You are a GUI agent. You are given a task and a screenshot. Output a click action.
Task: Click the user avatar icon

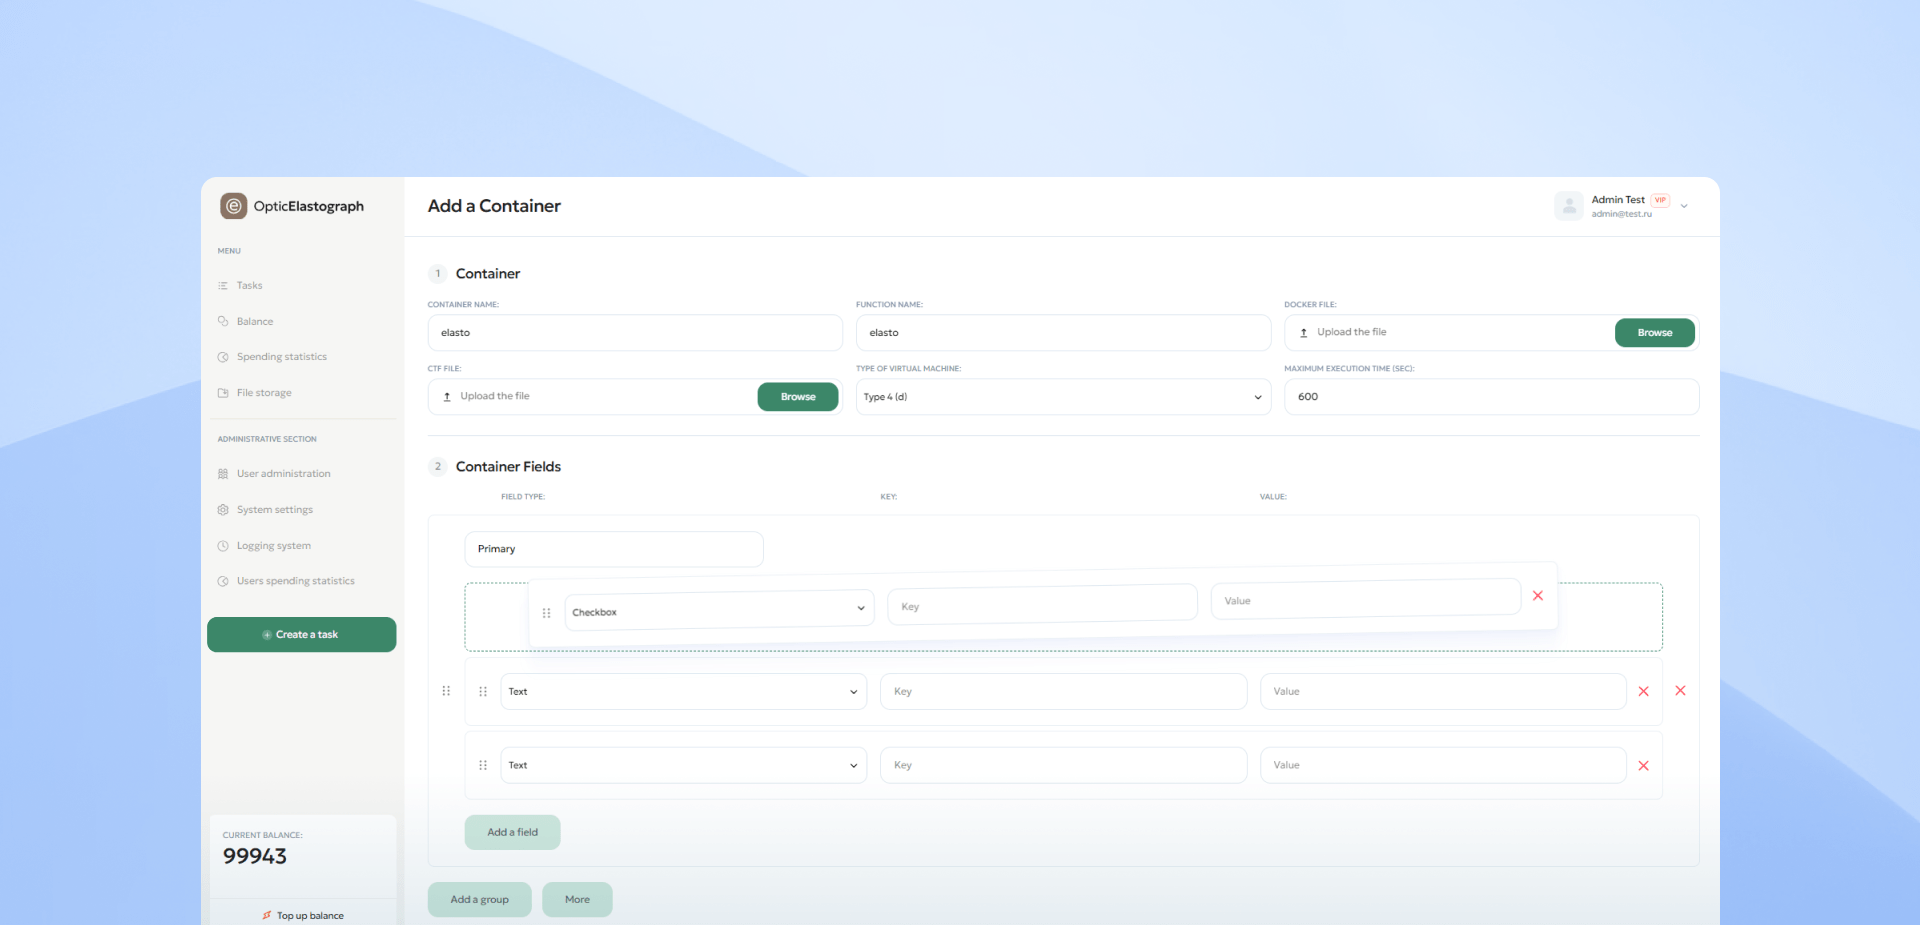click(x=1568, y=206)
